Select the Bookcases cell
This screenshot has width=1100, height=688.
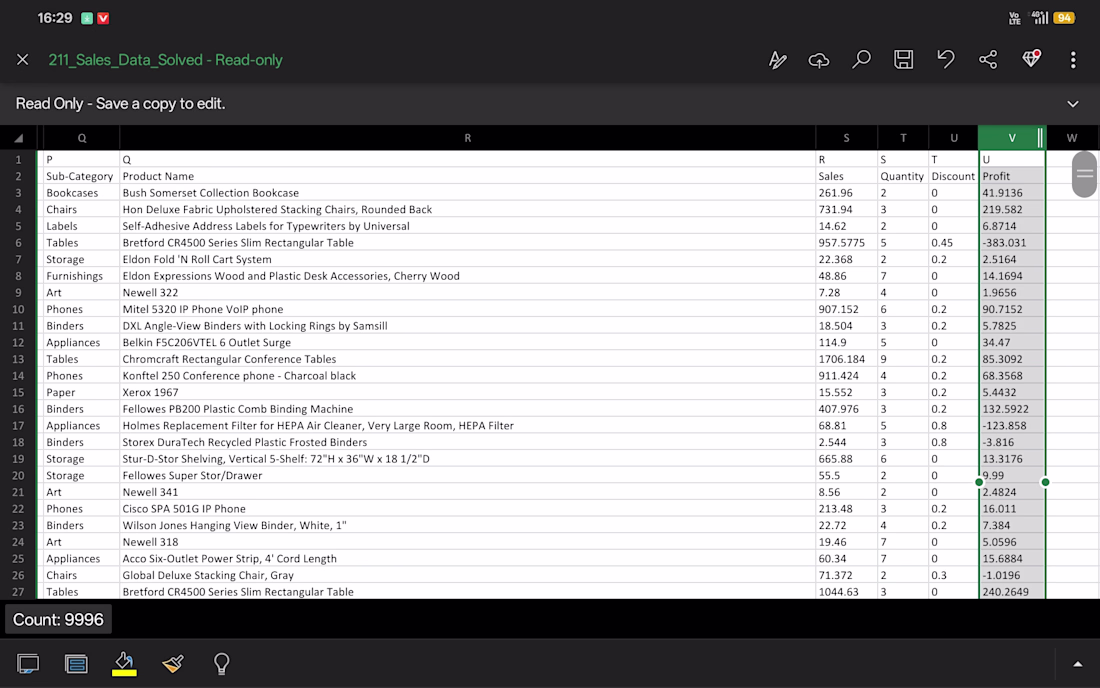82,193
